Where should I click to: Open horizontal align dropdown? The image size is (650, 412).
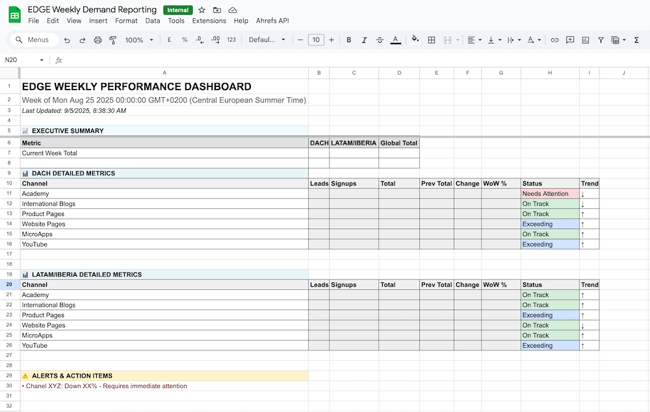pyautogui.click(x=474, y=40)
